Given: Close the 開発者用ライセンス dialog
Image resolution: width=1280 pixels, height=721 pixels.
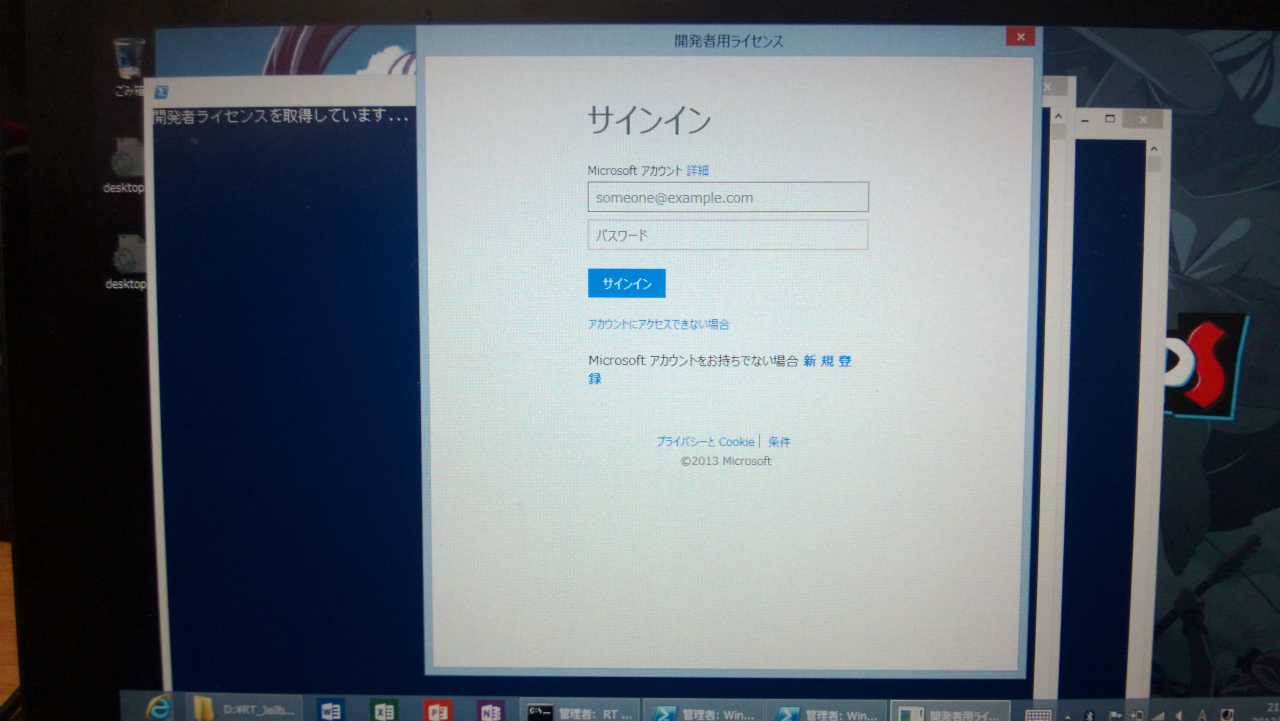Looking at the screenshot, I should coord(1020,37).
